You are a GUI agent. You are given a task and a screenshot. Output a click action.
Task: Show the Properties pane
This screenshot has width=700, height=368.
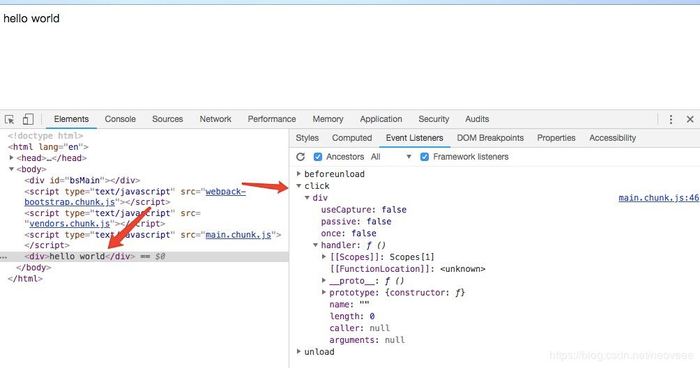click(556, 138)
